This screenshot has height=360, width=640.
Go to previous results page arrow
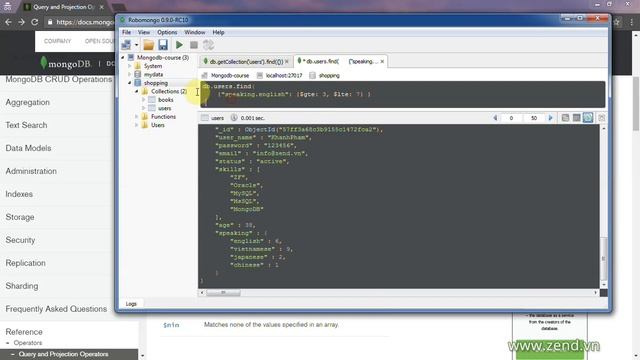tap(495, 118)
